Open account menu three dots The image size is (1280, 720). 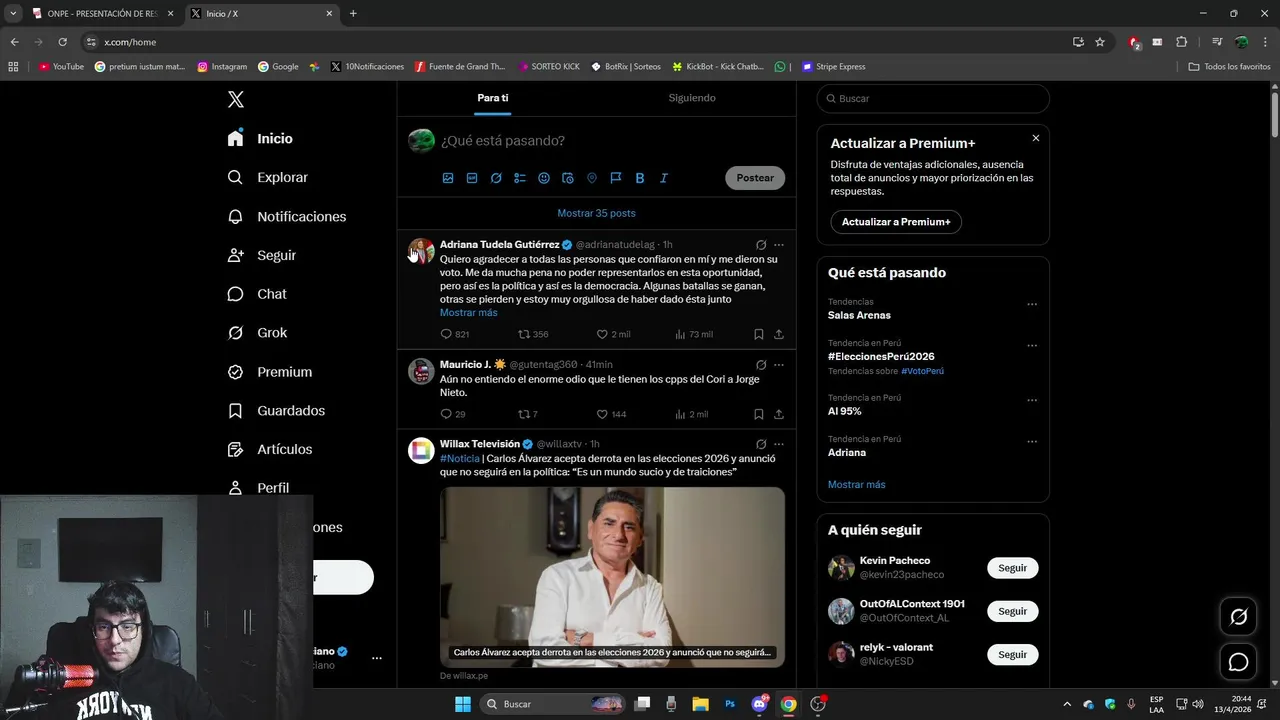(x=377, y=658)
